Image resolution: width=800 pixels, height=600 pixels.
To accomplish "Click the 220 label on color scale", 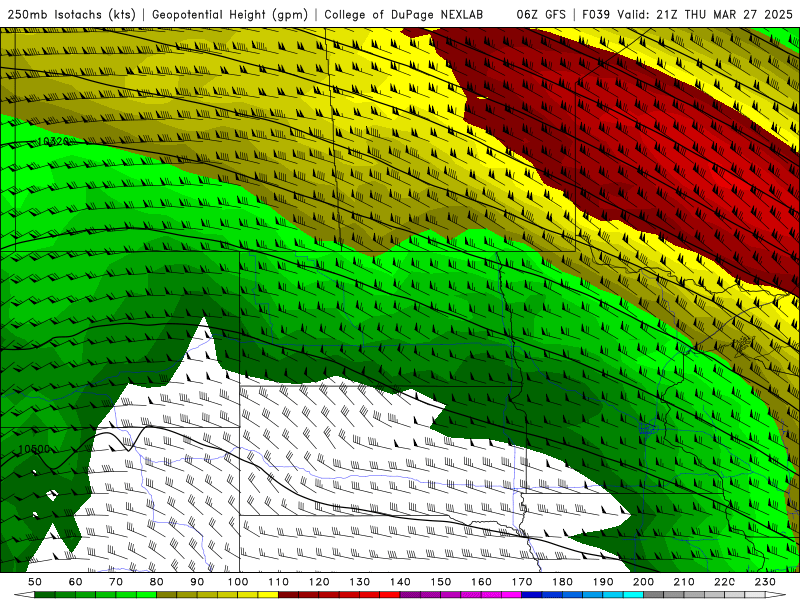I will pyautogui.click(x=725, y=582).
